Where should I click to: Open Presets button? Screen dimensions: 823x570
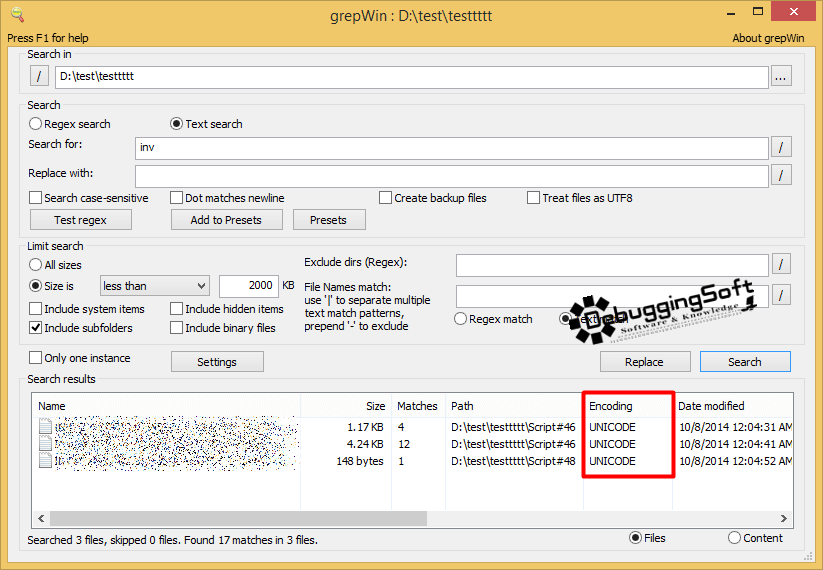329,220
